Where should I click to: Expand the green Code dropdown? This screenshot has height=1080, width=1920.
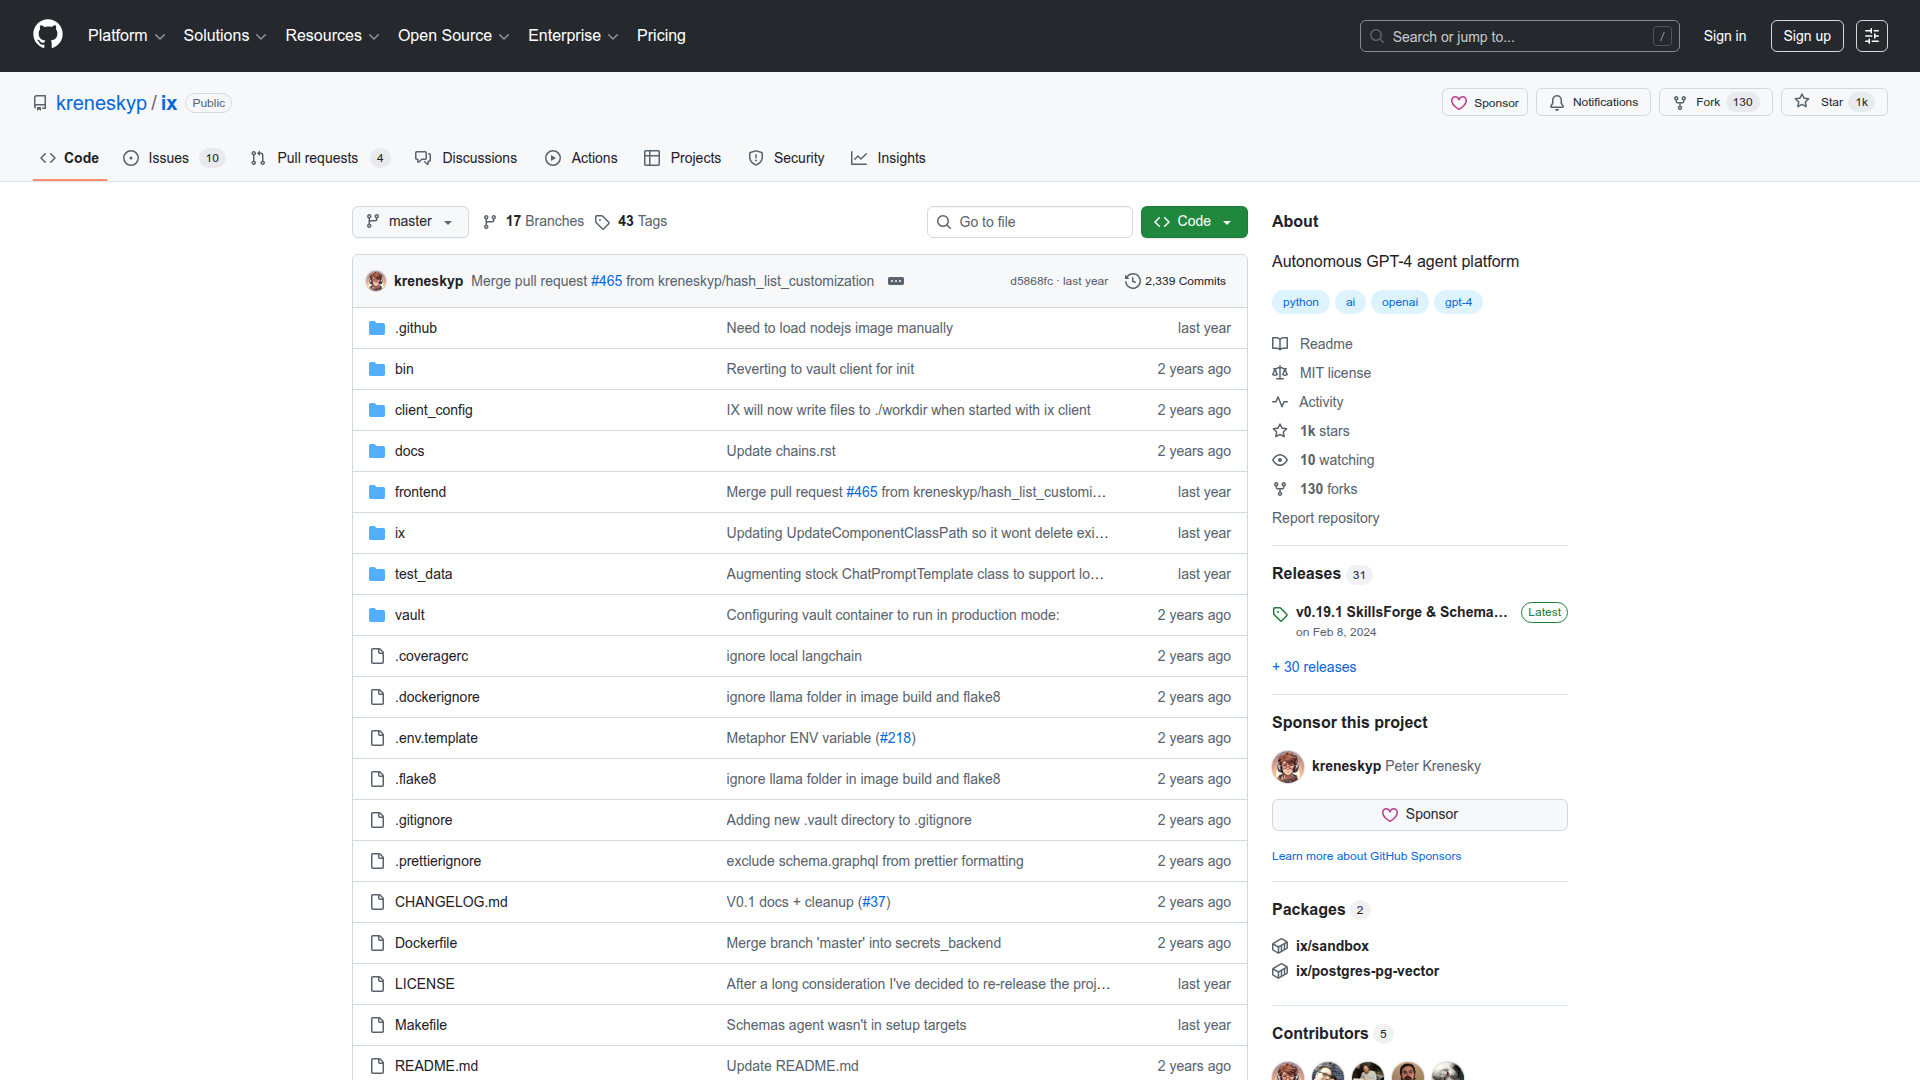point(1193,221)
